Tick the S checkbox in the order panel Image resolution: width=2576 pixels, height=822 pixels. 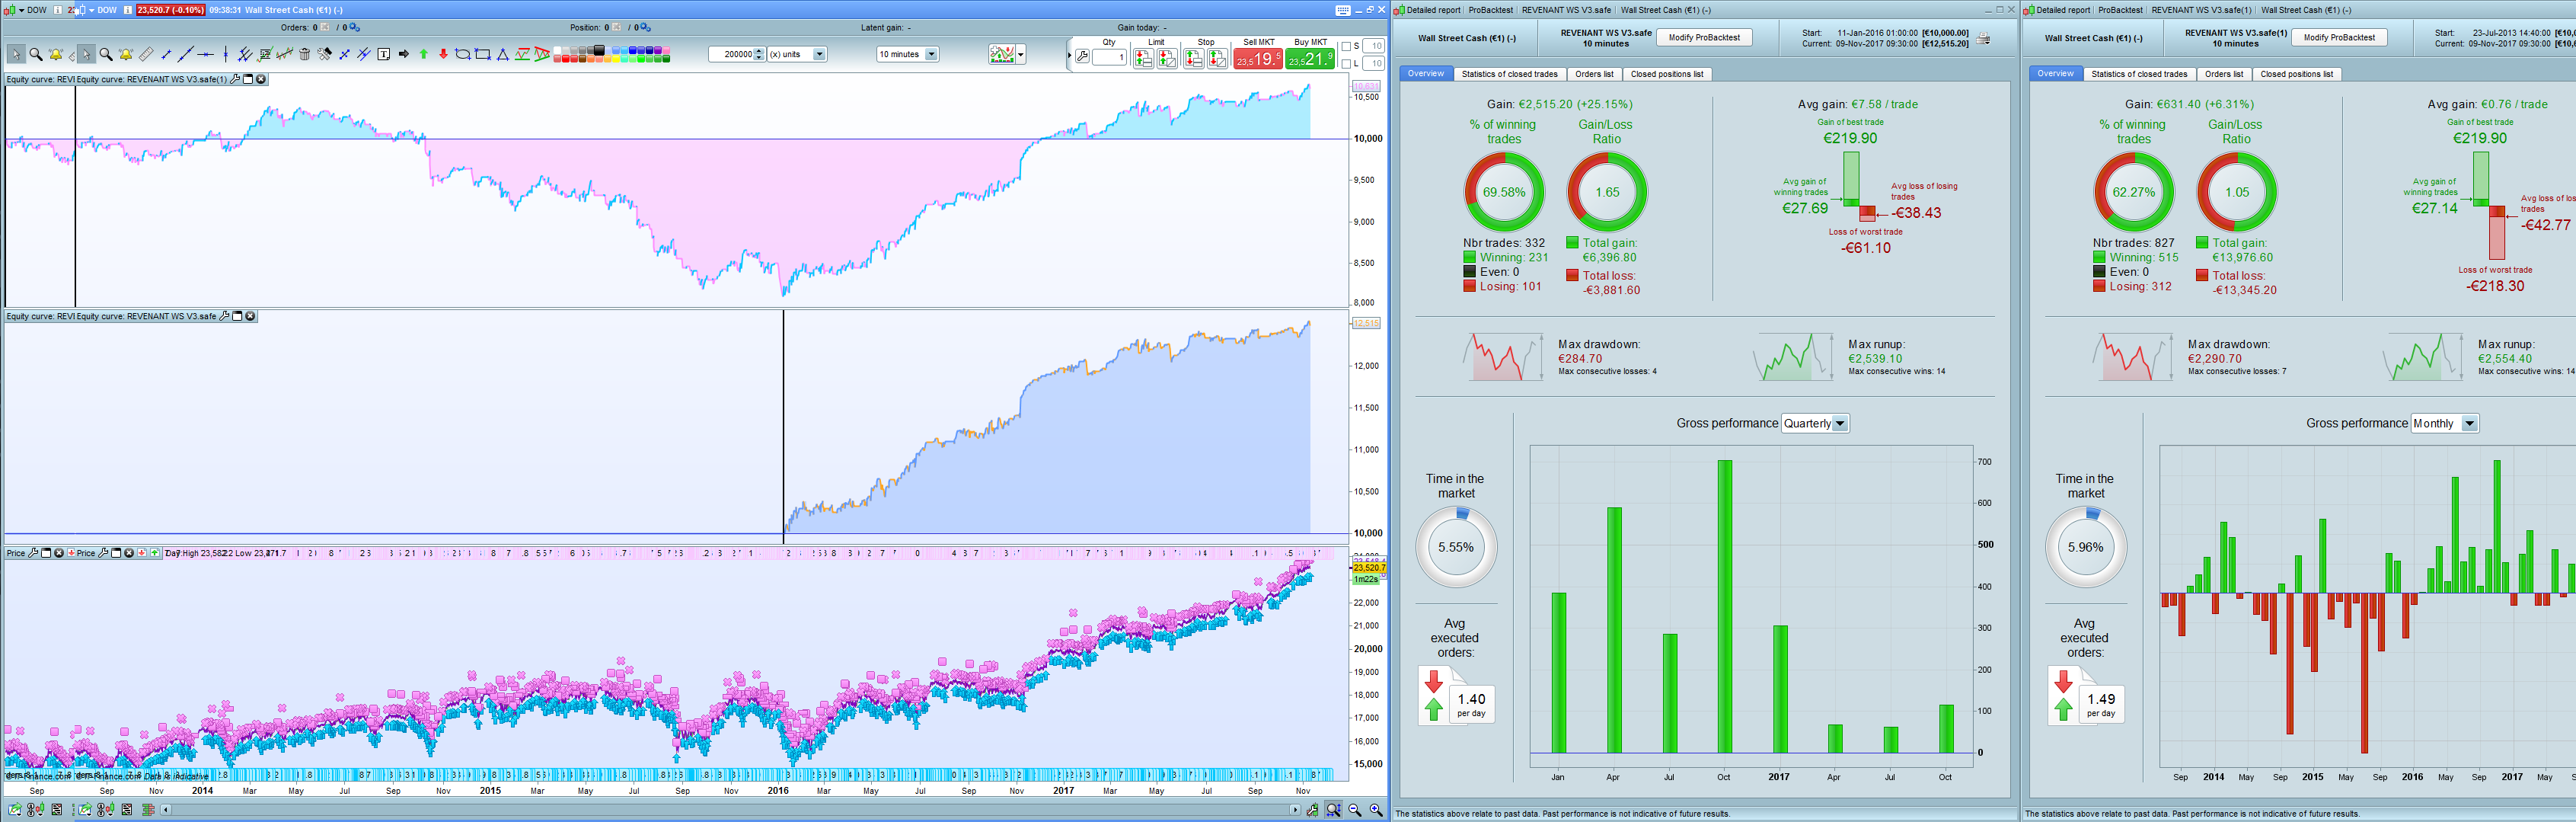click(x=1347, y=46)
